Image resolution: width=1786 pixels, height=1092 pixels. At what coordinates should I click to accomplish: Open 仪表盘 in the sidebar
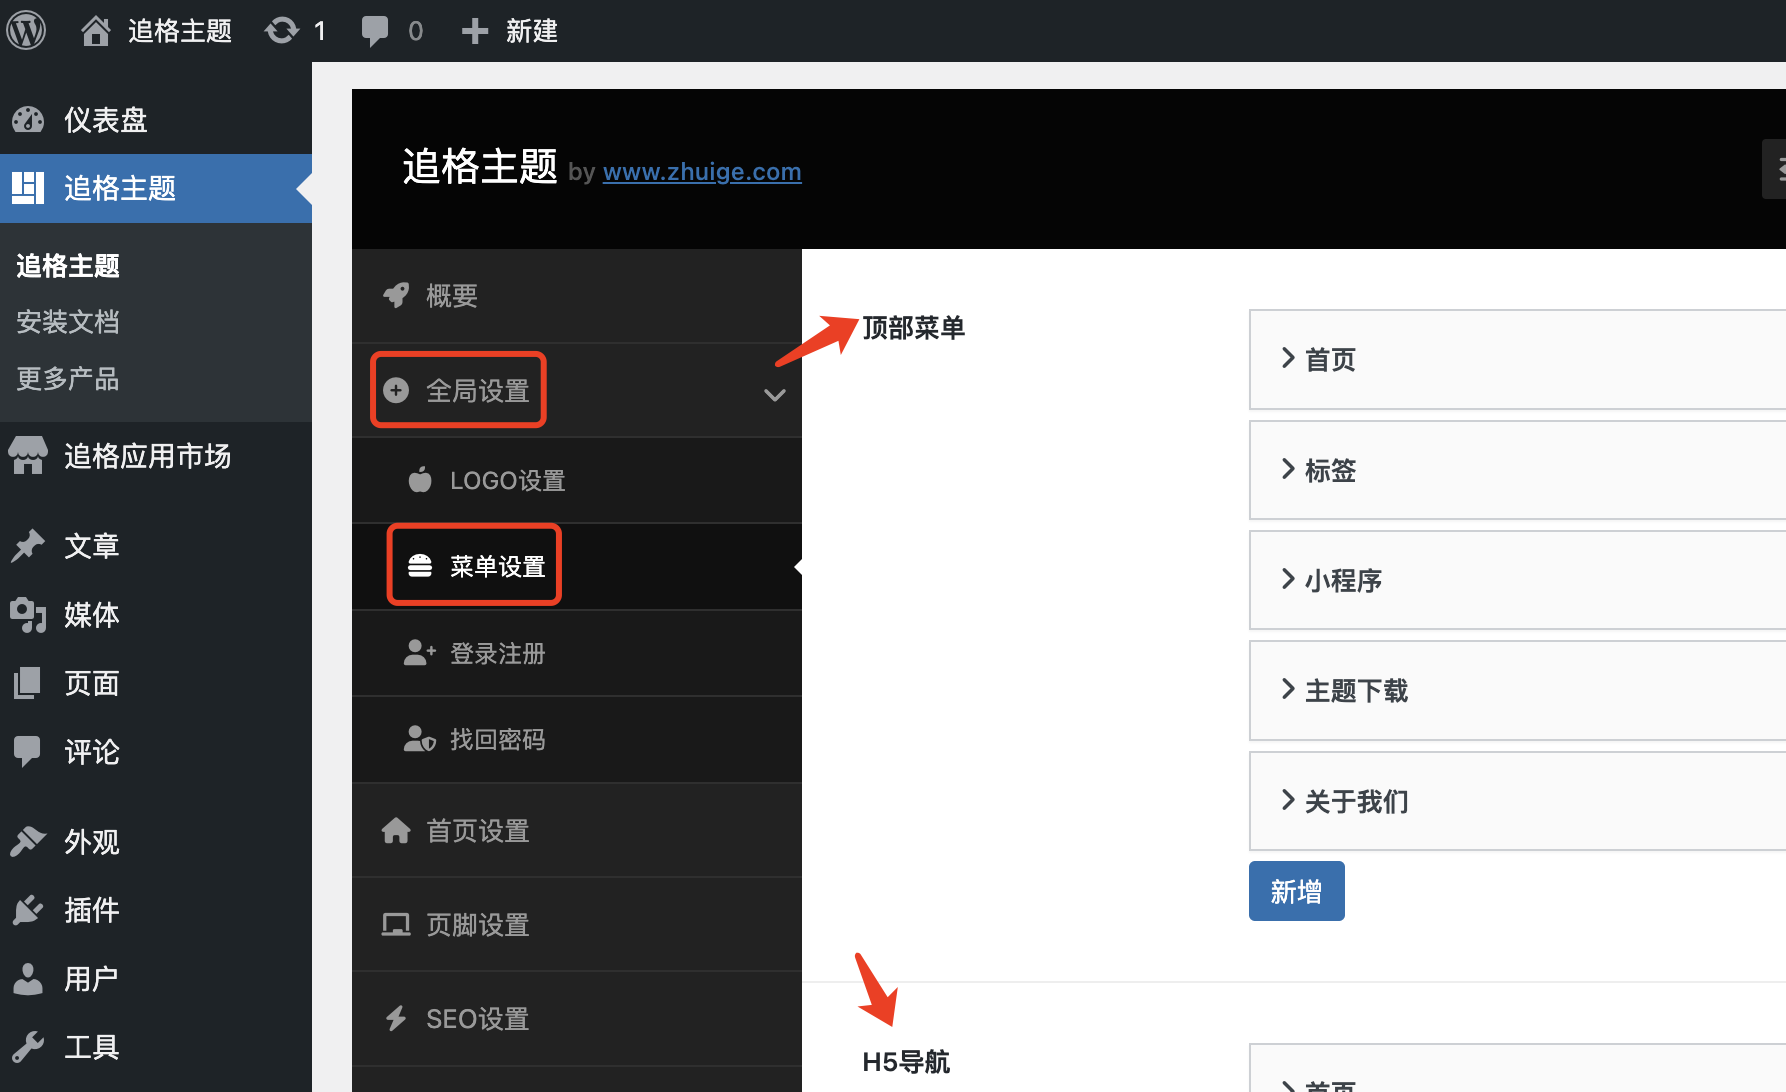click(x=156, y=120)
